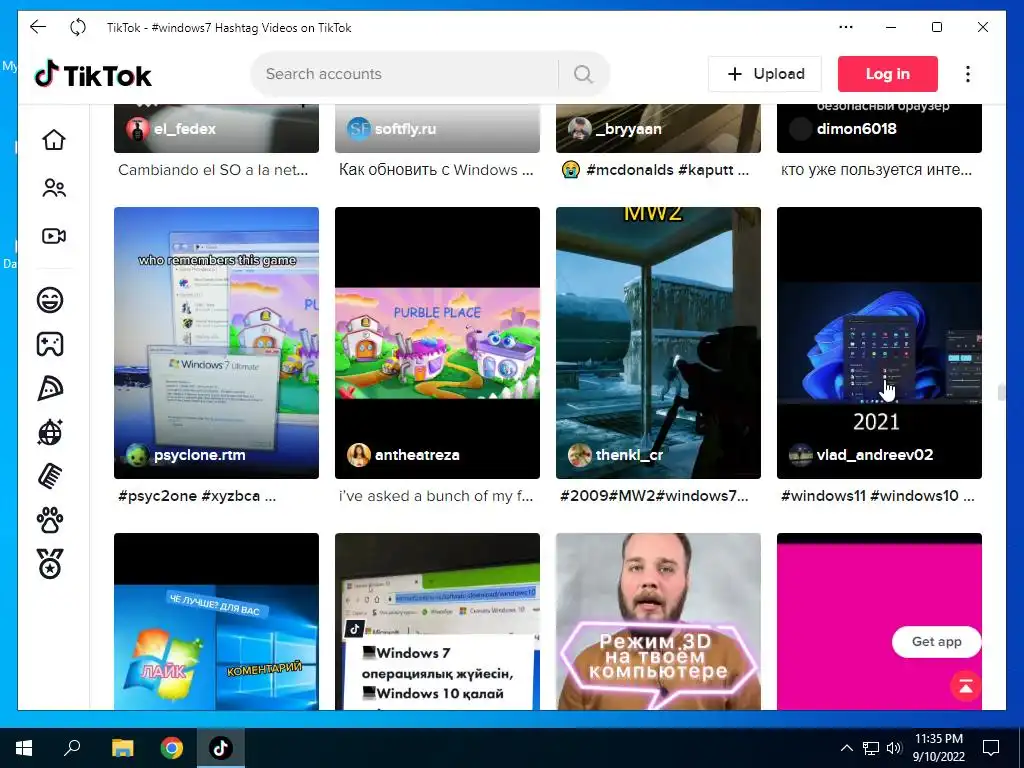Click the Upload button
The image size is (1024, 768).
click(765, 74)
